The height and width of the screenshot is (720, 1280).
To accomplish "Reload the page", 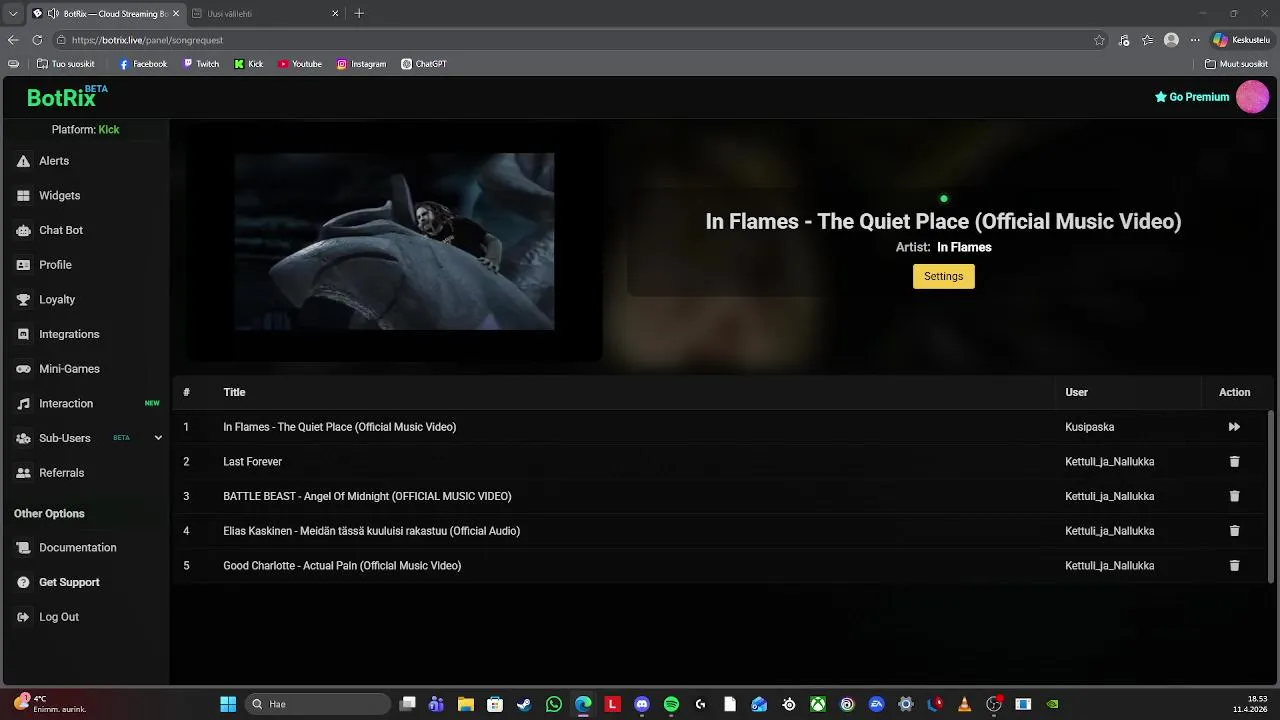I will point(37,40).
